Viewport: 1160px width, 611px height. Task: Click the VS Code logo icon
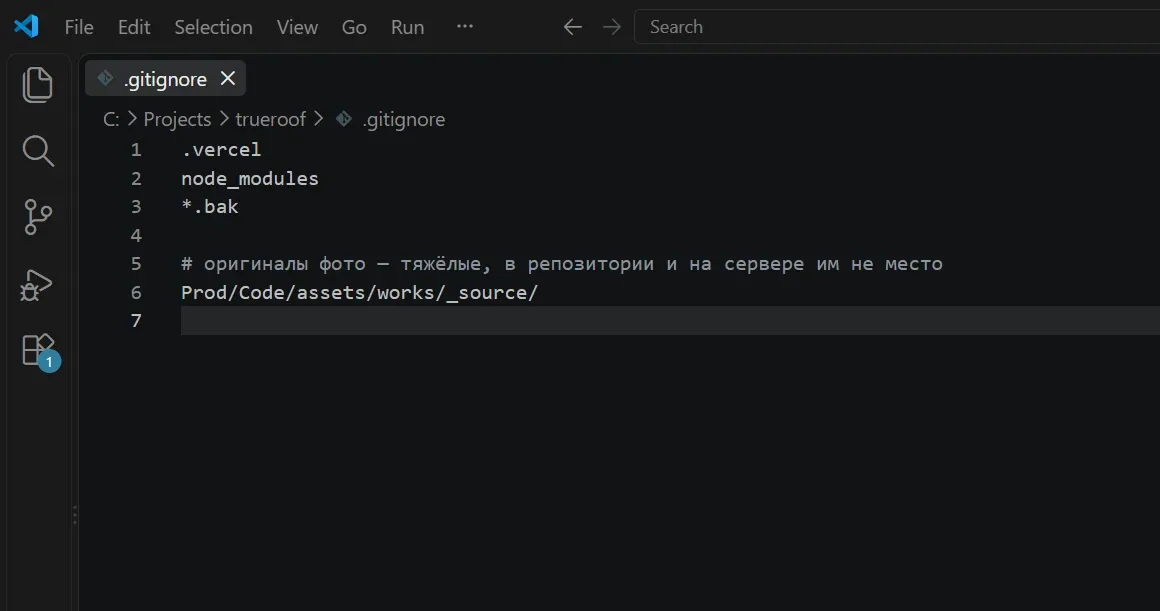click(27, 27)
